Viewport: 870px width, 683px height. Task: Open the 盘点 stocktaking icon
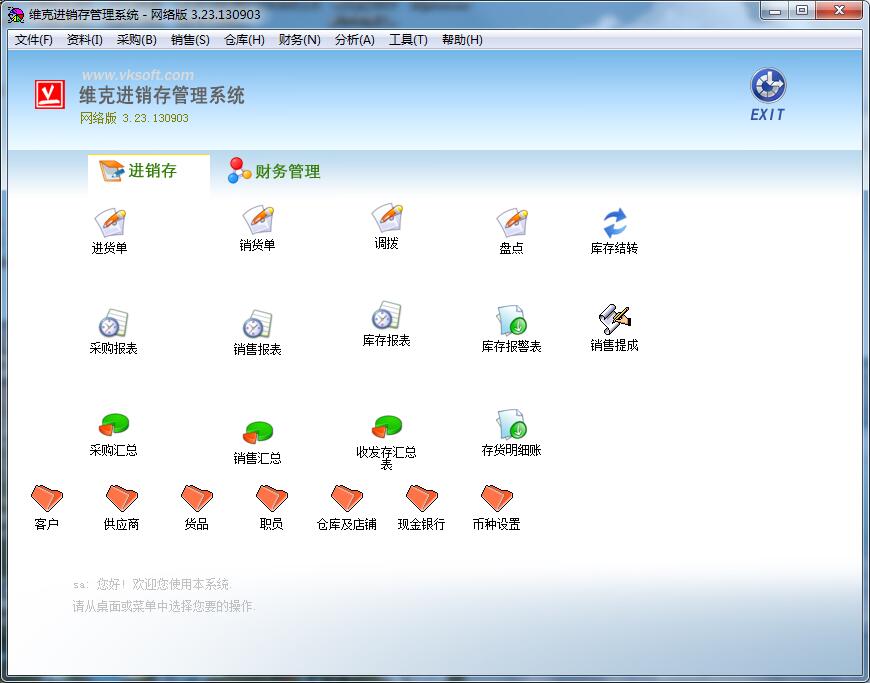tap(511, 231)
